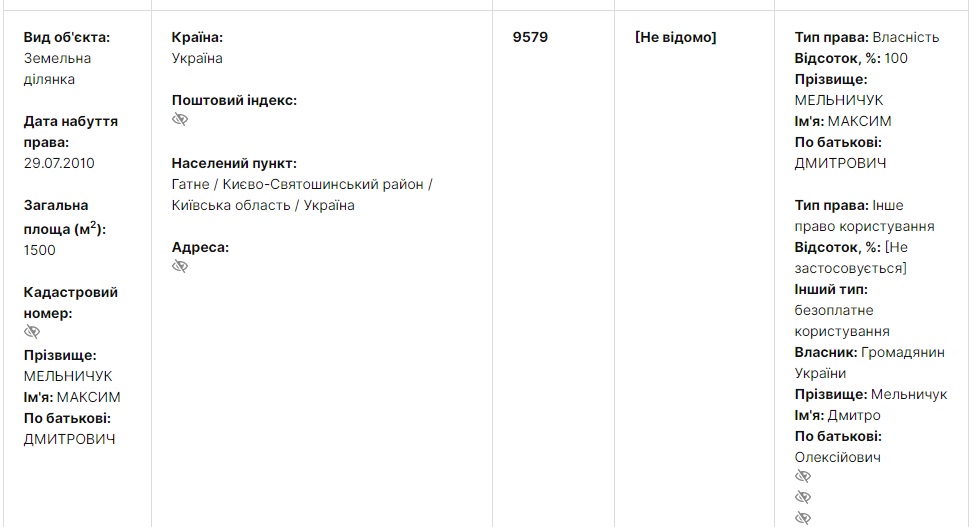Click the hidden-eye icon under Кадастровий номер
Screen dimensions: 976x527
click(32, 332)
